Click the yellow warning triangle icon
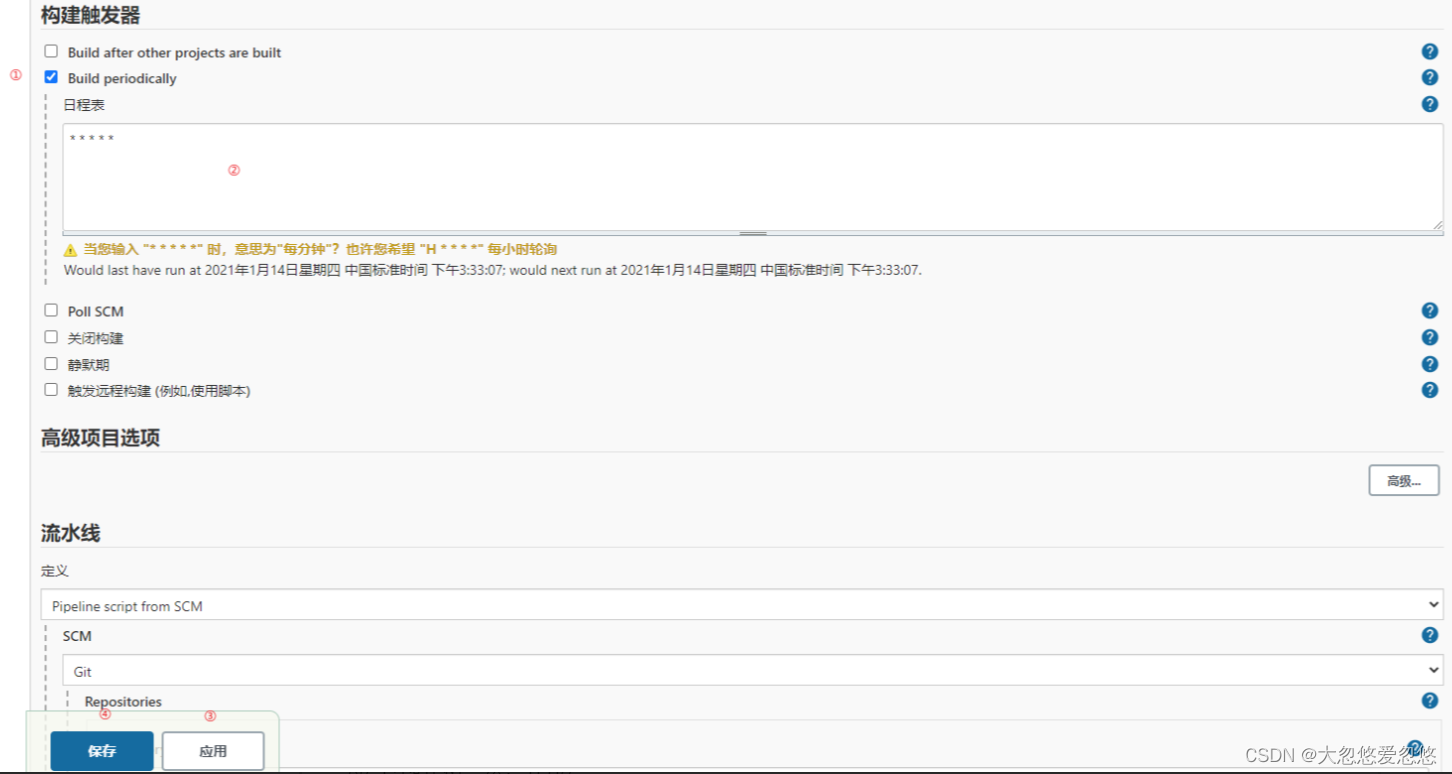Image resolution: width=1452 pixels, height=774 pixels. tap(70, 250)
